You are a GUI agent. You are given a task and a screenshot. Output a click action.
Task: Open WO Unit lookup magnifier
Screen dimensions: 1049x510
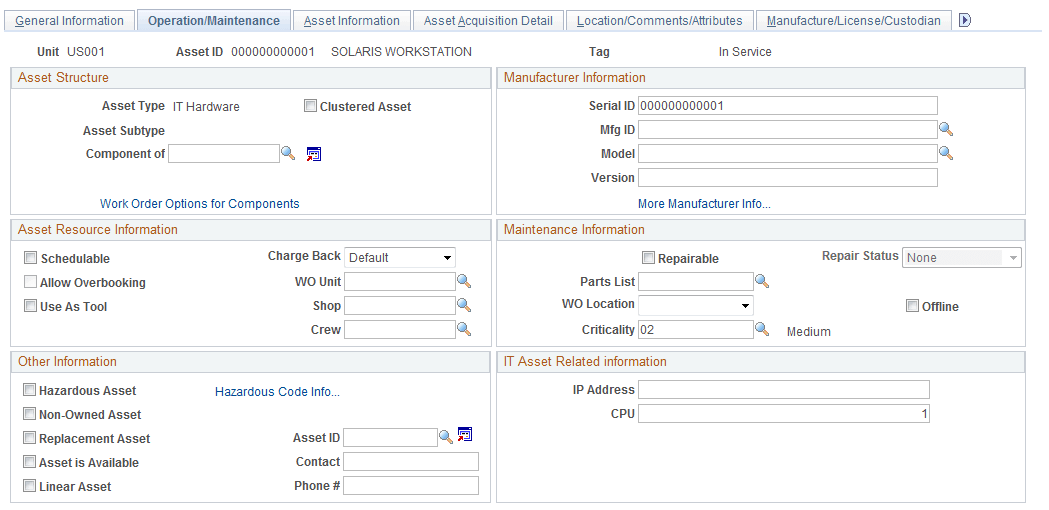tap(464, 281)
